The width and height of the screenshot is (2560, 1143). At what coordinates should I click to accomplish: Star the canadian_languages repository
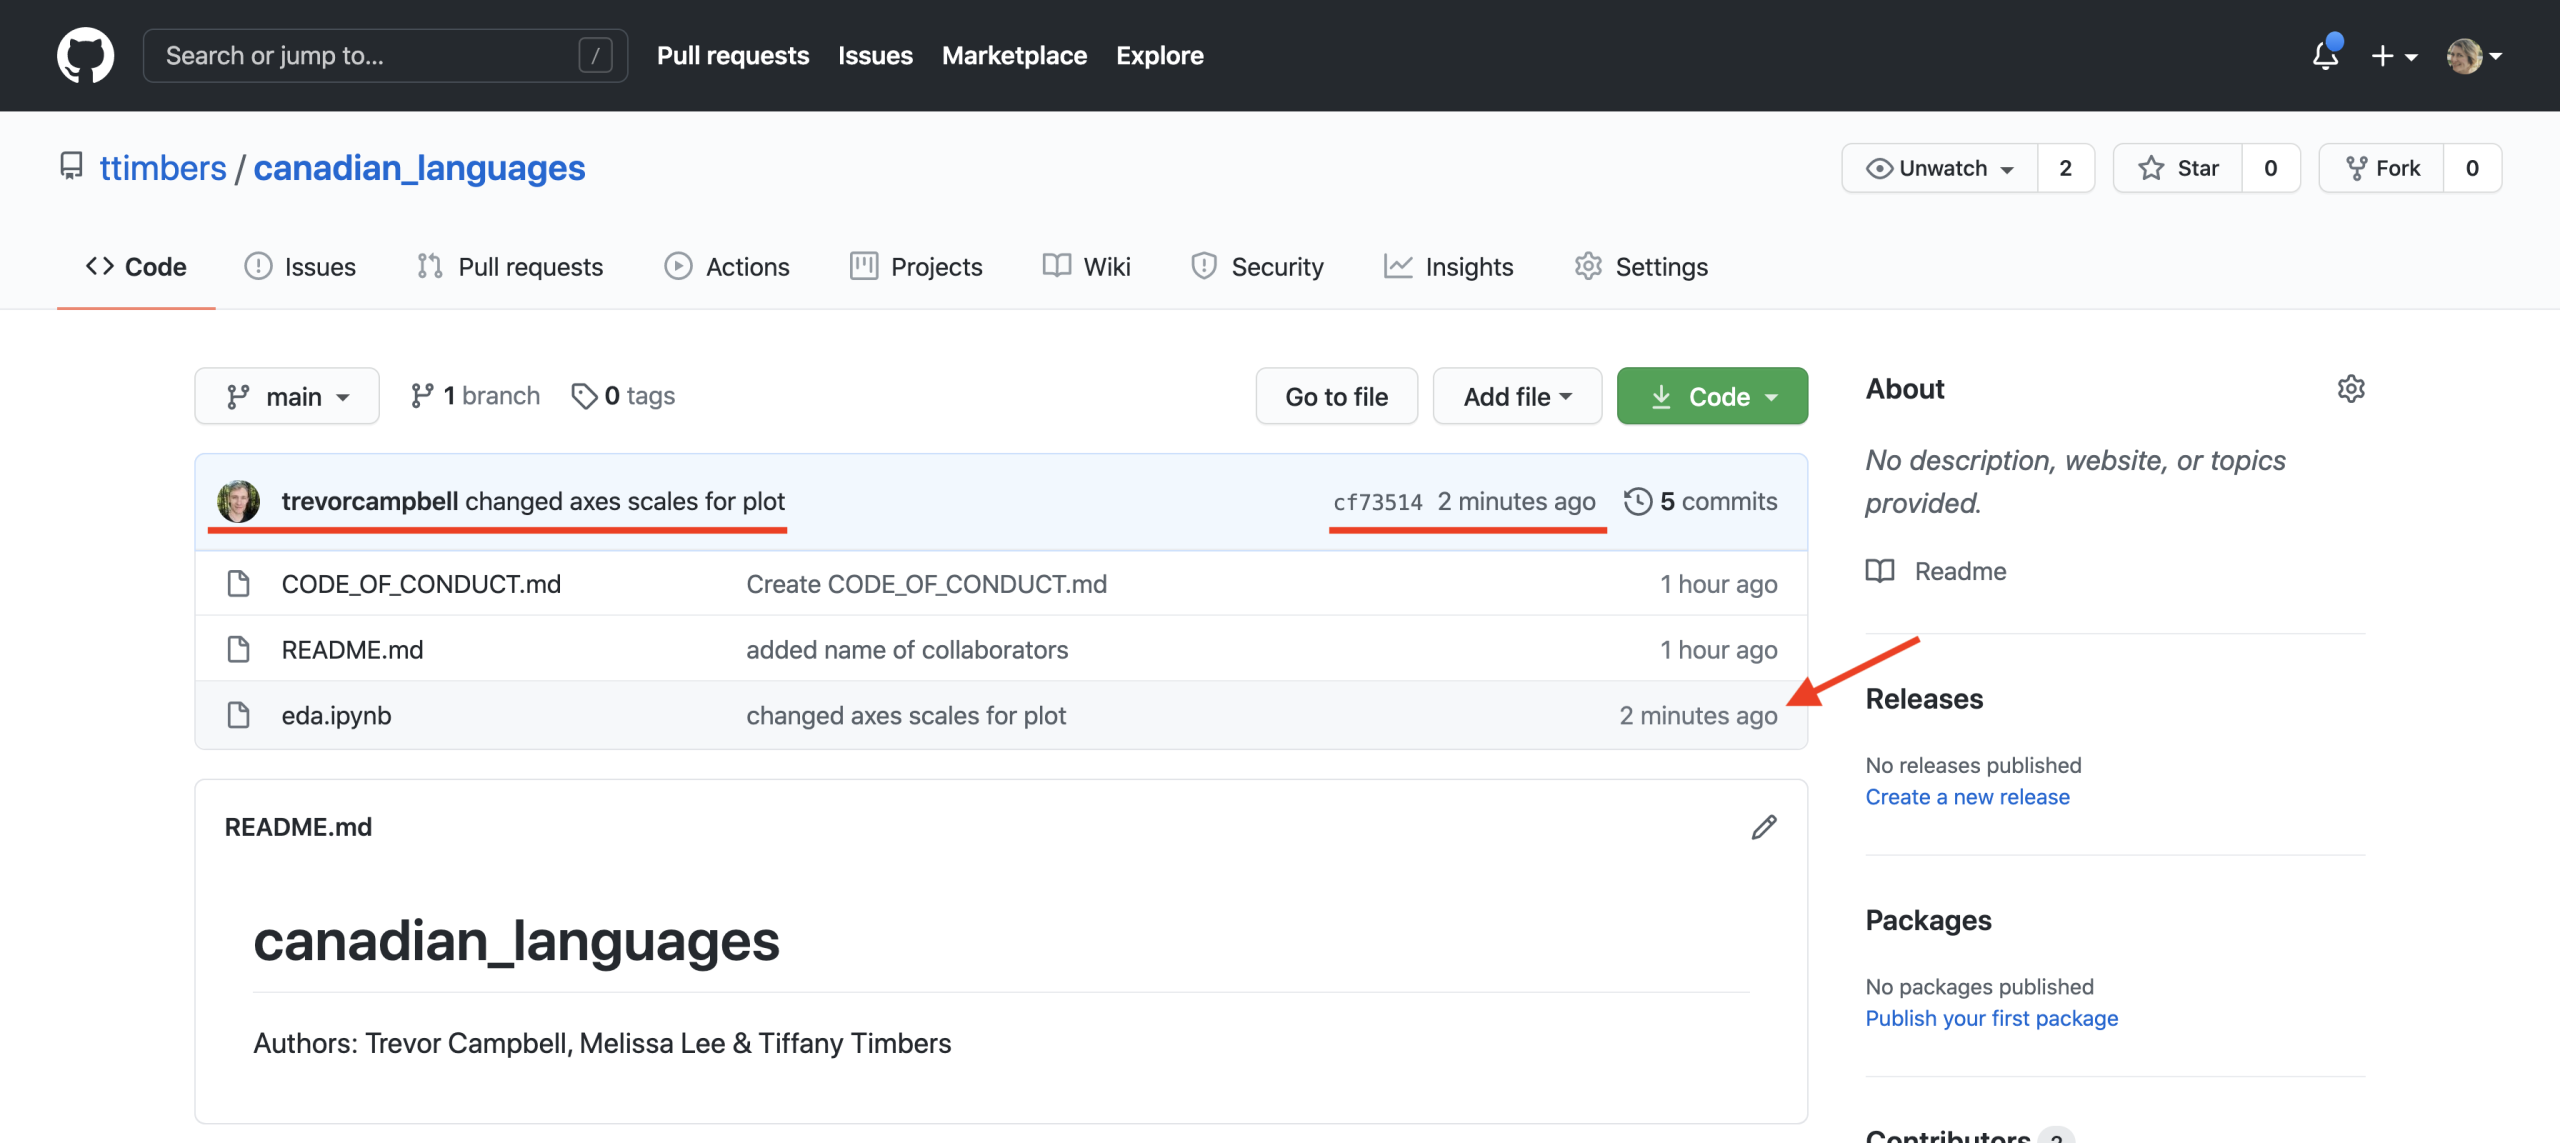click(2178, 168)
